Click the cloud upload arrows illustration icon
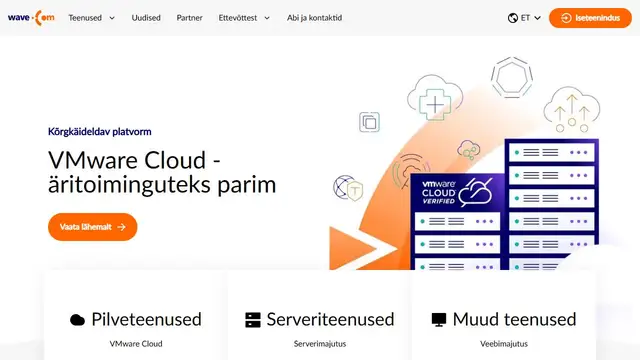 pyautogui.click(x=572, y=109)
